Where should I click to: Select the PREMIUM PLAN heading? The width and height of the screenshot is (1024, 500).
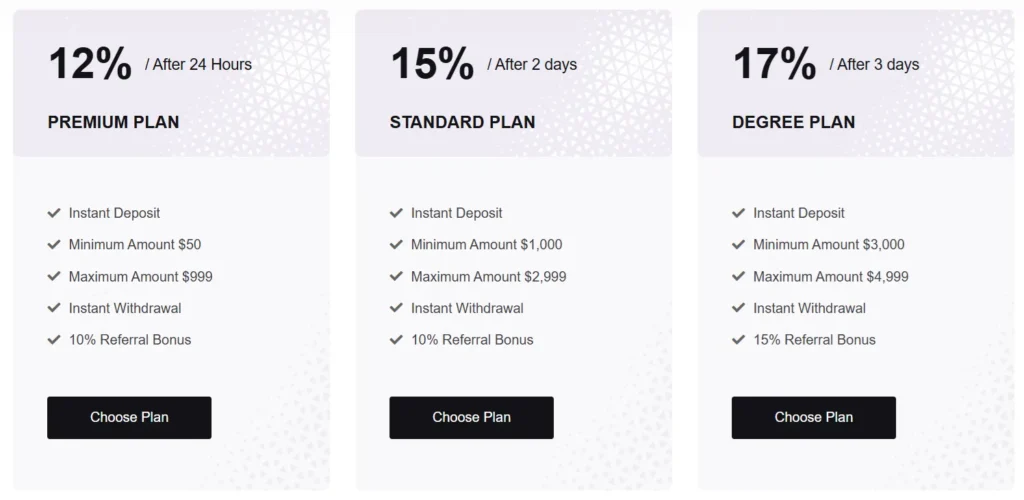[113, 122]
